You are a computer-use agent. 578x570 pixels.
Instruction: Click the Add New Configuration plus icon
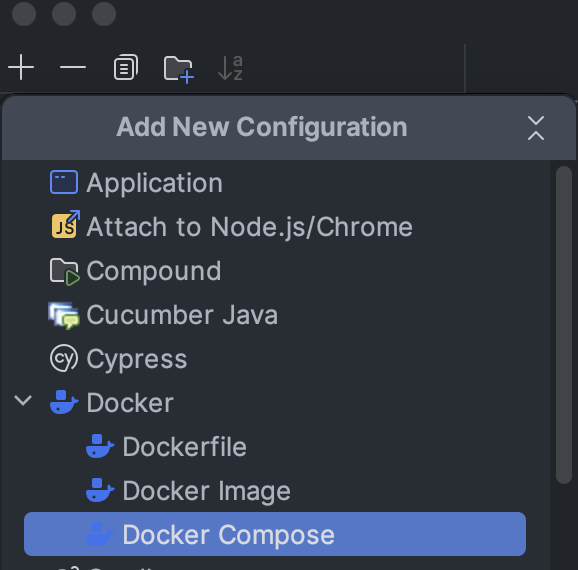pos(21,67)
